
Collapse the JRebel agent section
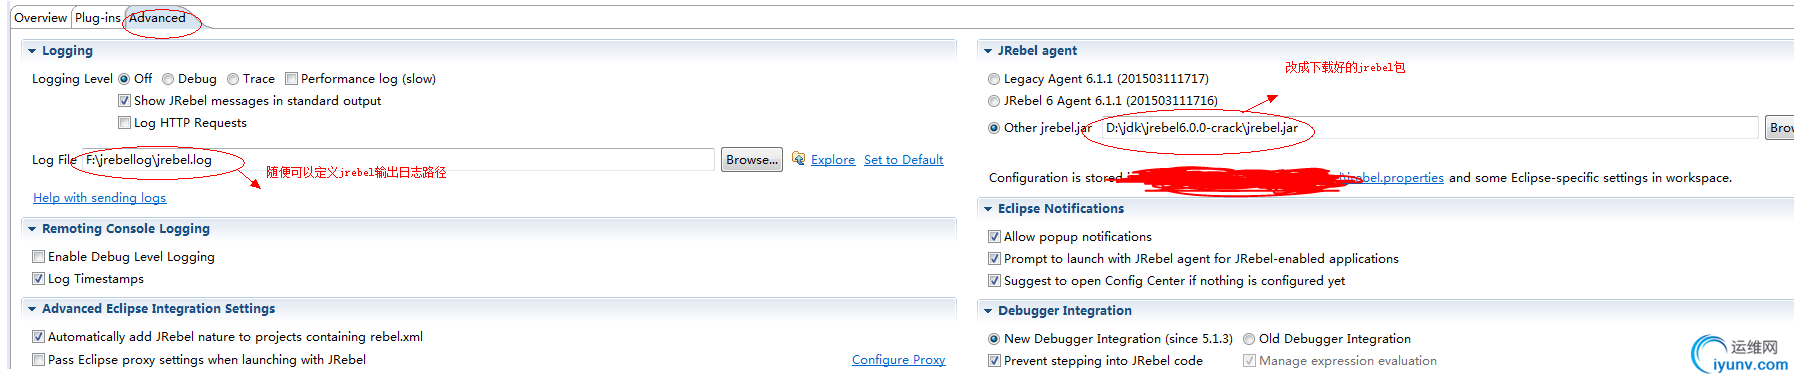(988, 51)
